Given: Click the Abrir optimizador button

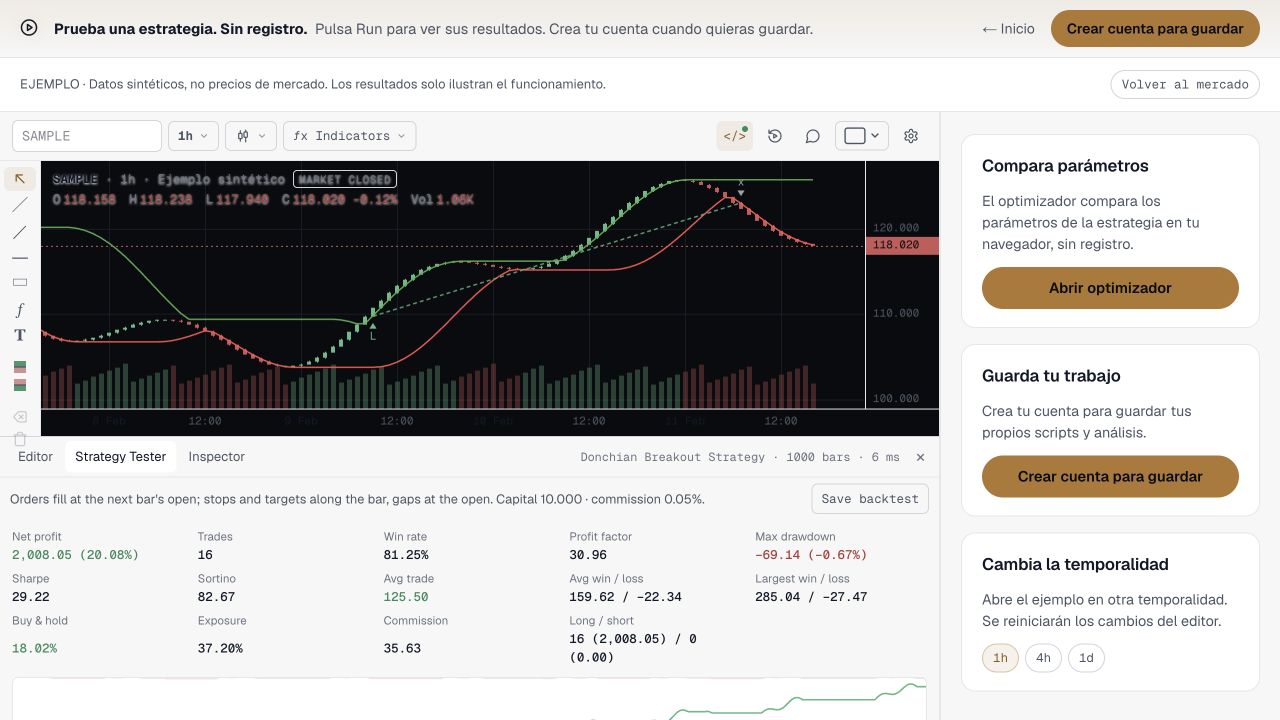Looking at the screenshot, I should coord(1110,288).
